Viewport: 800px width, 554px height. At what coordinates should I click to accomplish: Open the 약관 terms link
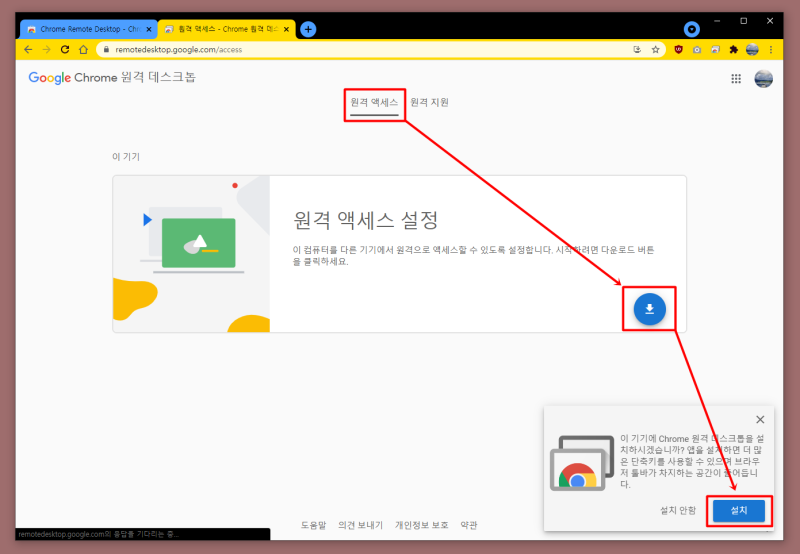pos(469,525)
